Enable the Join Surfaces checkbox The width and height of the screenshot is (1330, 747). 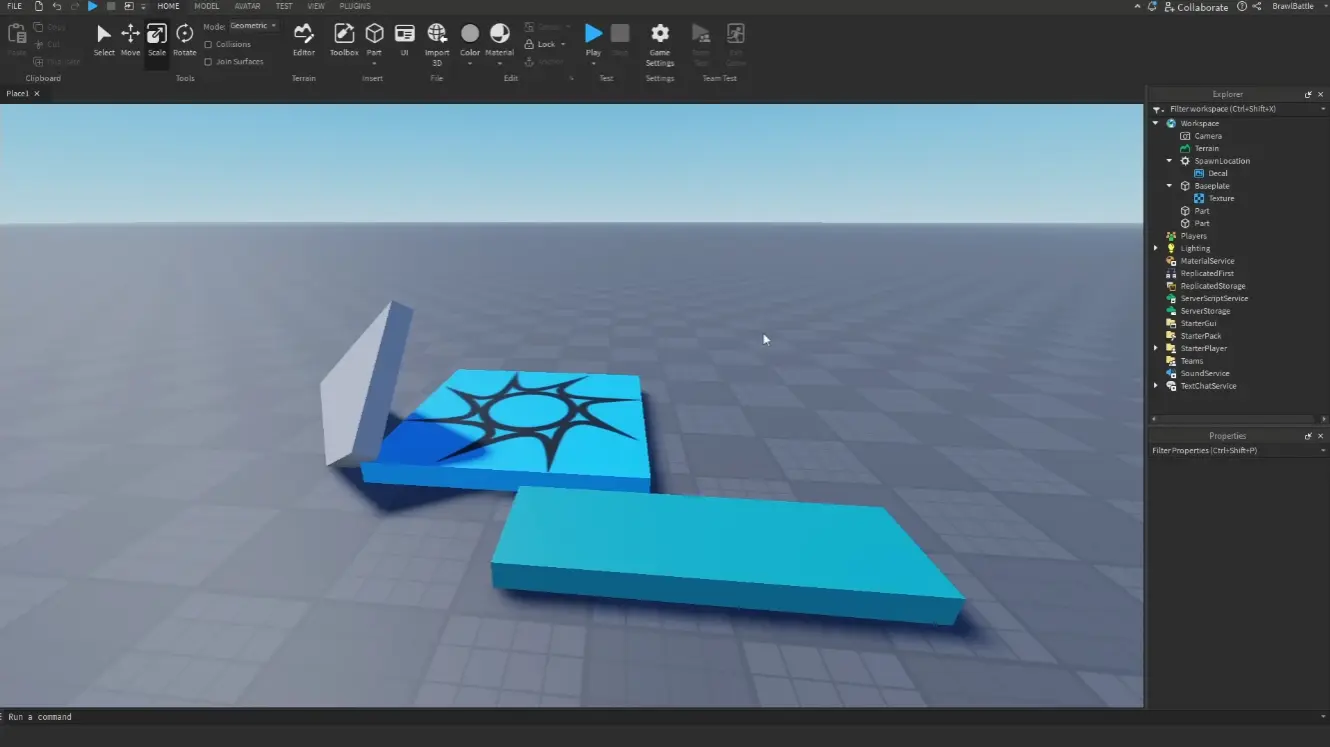tap(208, 62)
